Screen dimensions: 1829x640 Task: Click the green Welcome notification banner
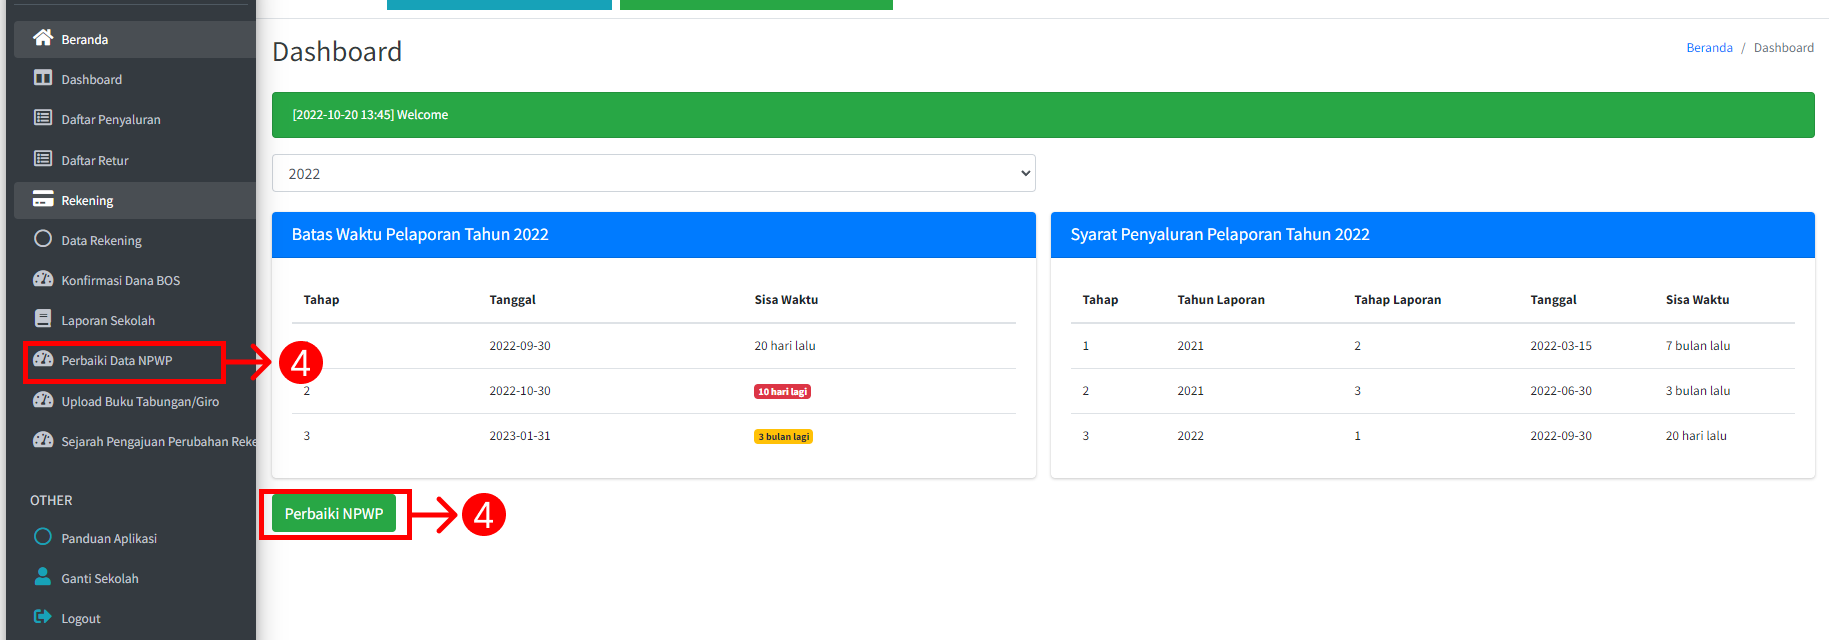tap(1043, 115)
